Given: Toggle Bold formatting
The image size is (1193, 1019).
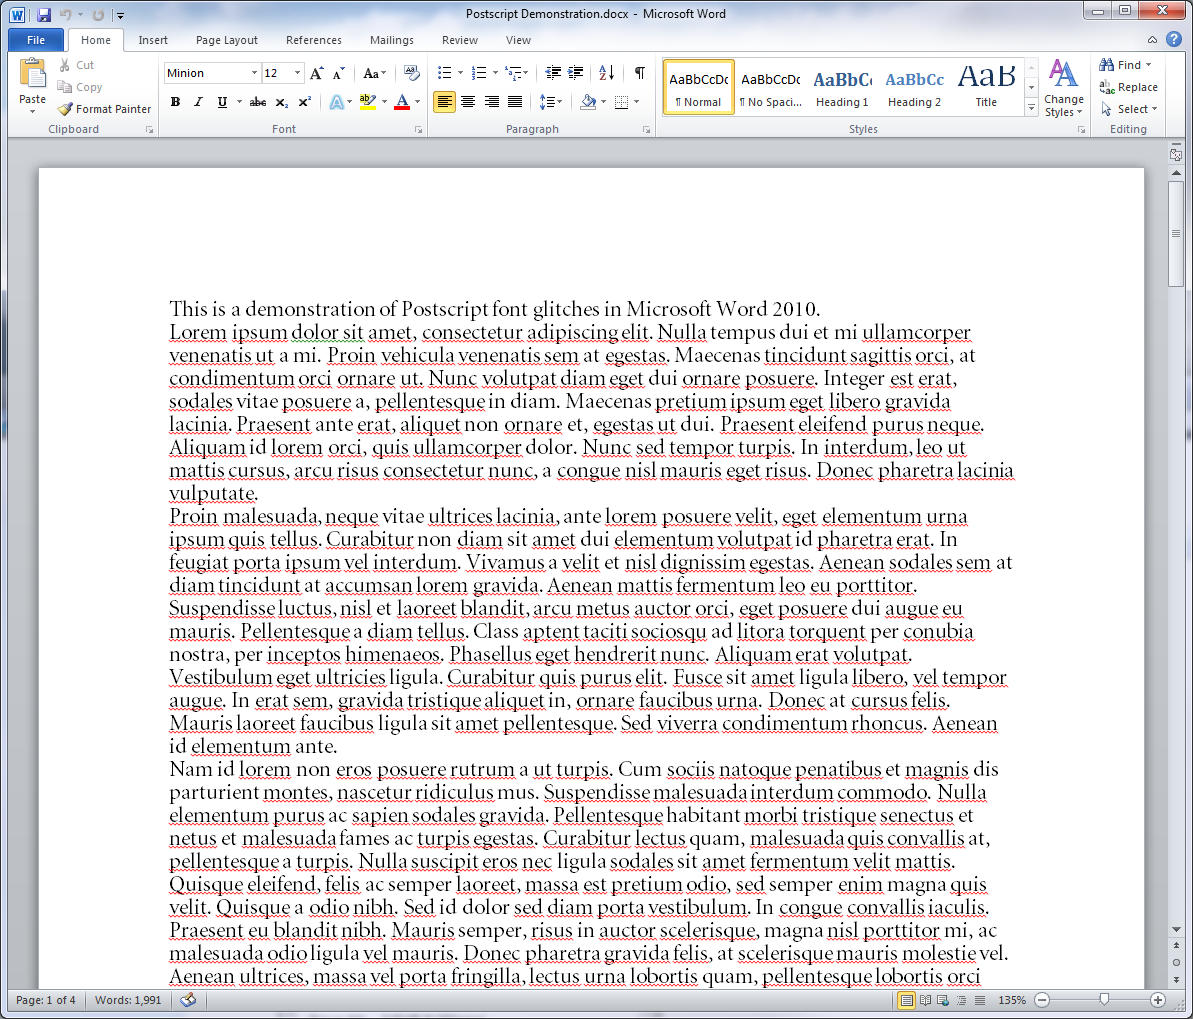Looking at the screenshot, I should pyautogui.click(x=176, y=102).
